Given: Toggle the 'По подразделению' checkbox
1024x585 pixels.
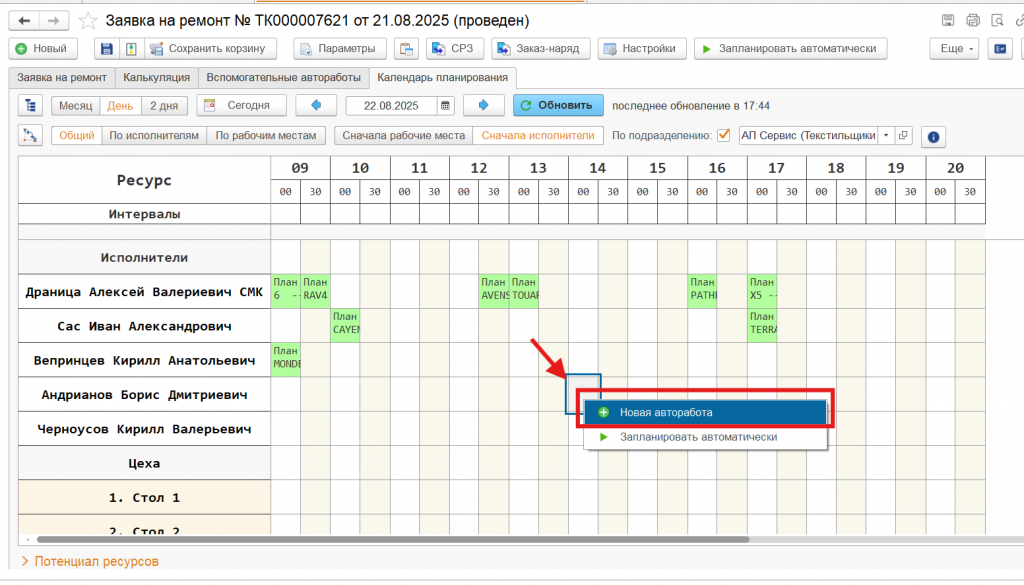Looking at the screenshot, I should click(724, 135).
